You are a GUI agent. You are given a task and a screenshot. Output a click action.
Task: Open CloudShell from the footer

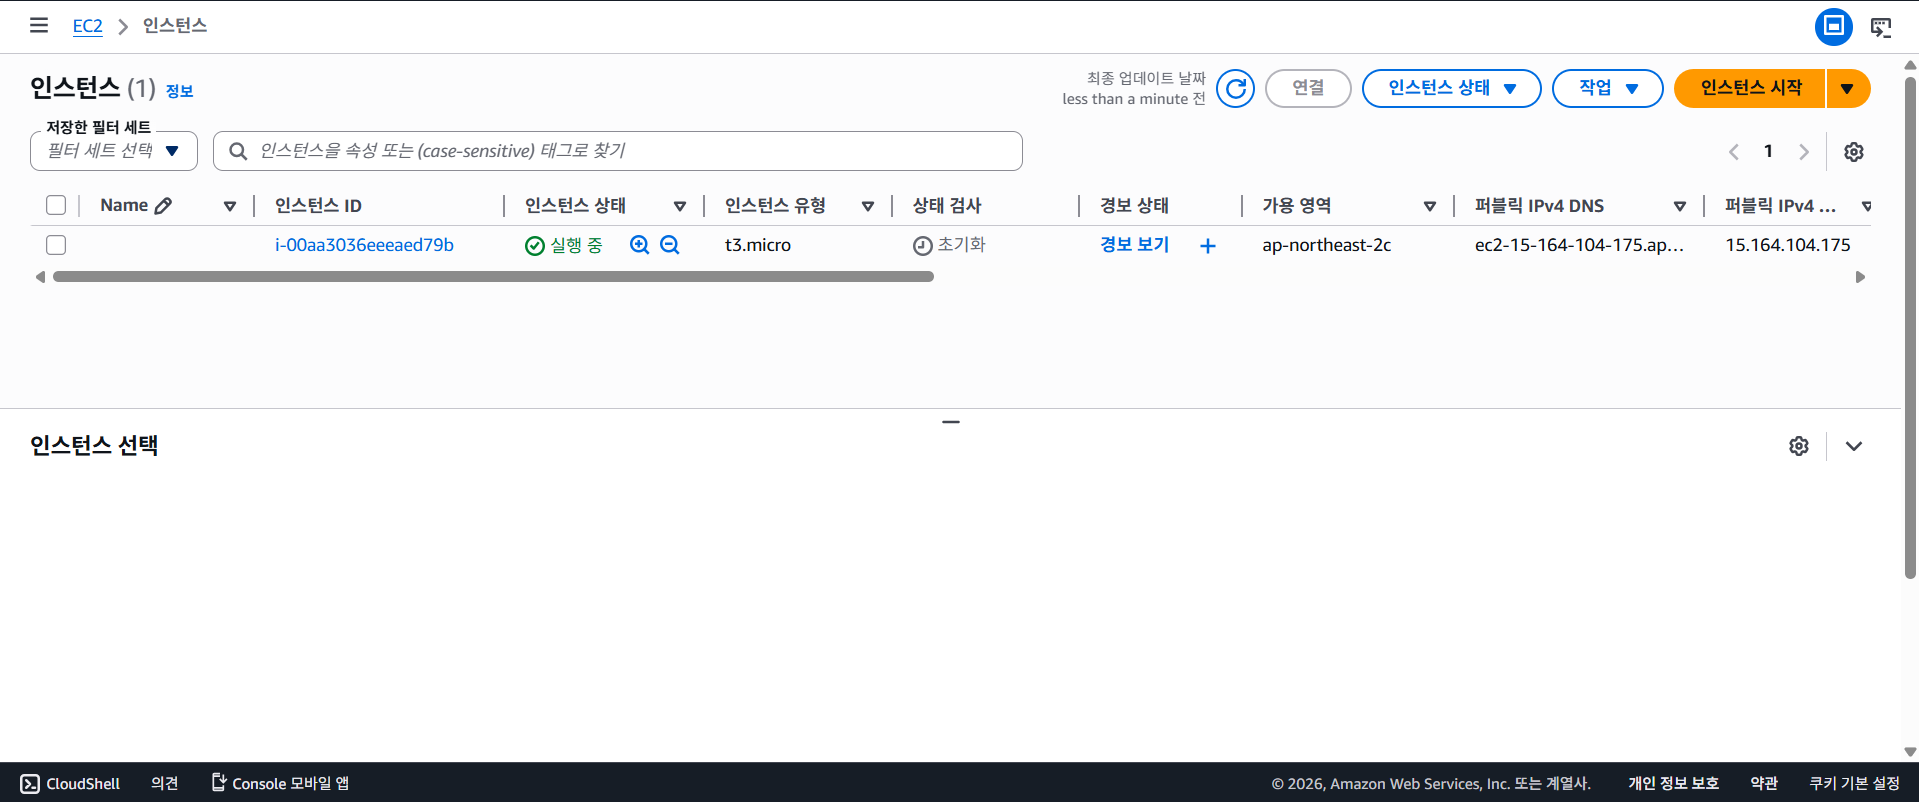[70, 784]
